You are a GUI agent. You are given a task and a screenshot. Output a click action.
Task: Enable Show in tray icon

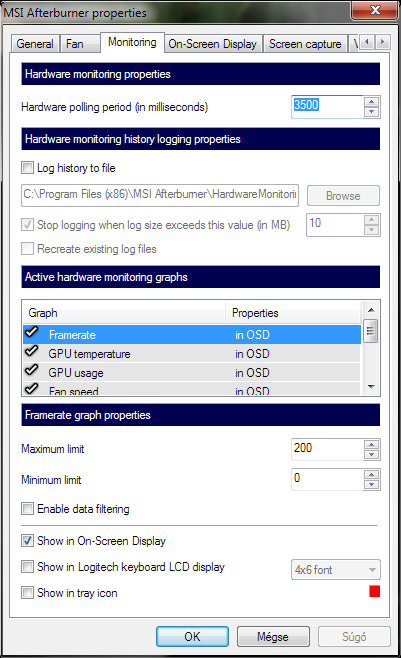27,593
